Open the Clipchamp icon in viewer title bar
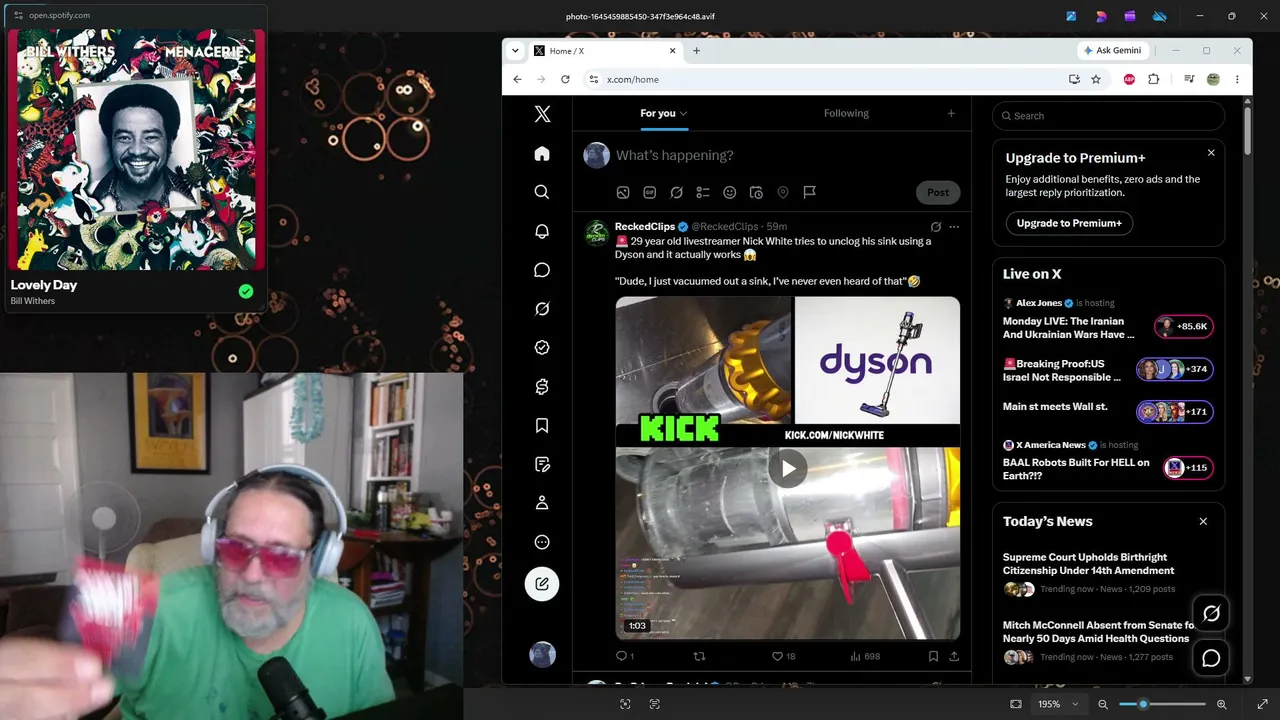1280x720 pixels. click(1130, 16)
